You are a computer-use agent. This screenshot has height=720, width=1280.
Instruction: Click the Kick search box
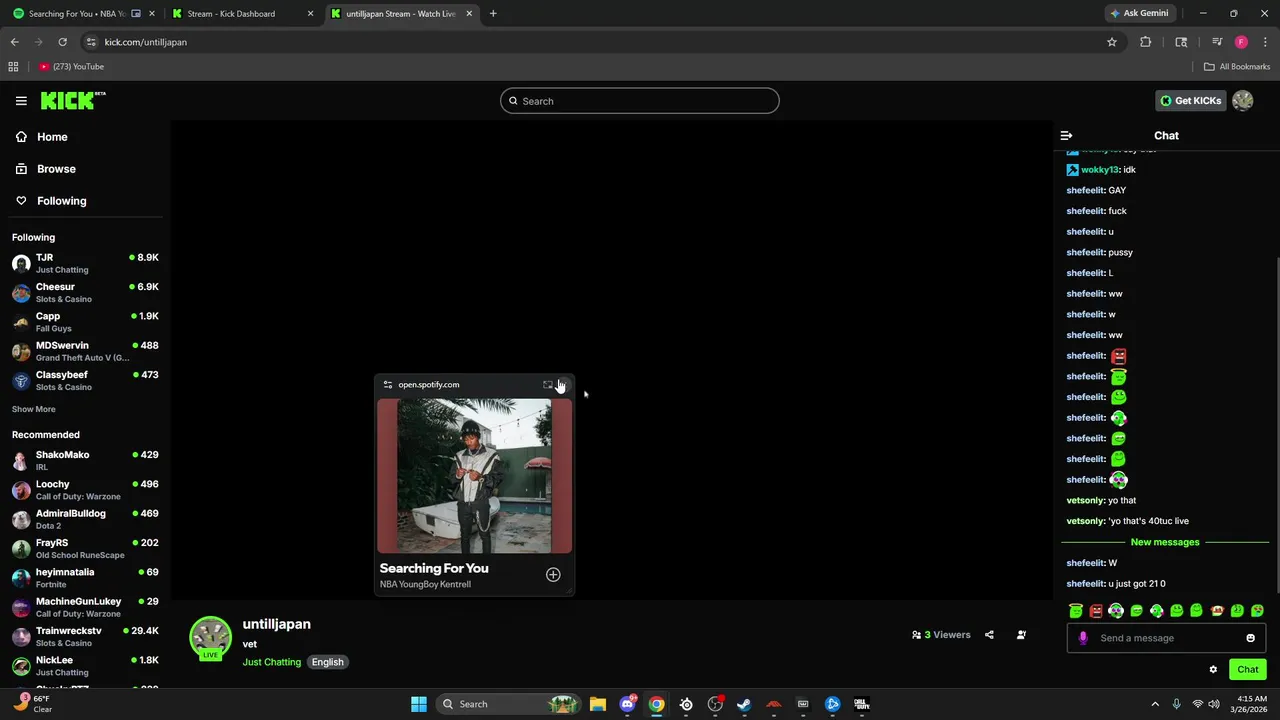[639, 101]
